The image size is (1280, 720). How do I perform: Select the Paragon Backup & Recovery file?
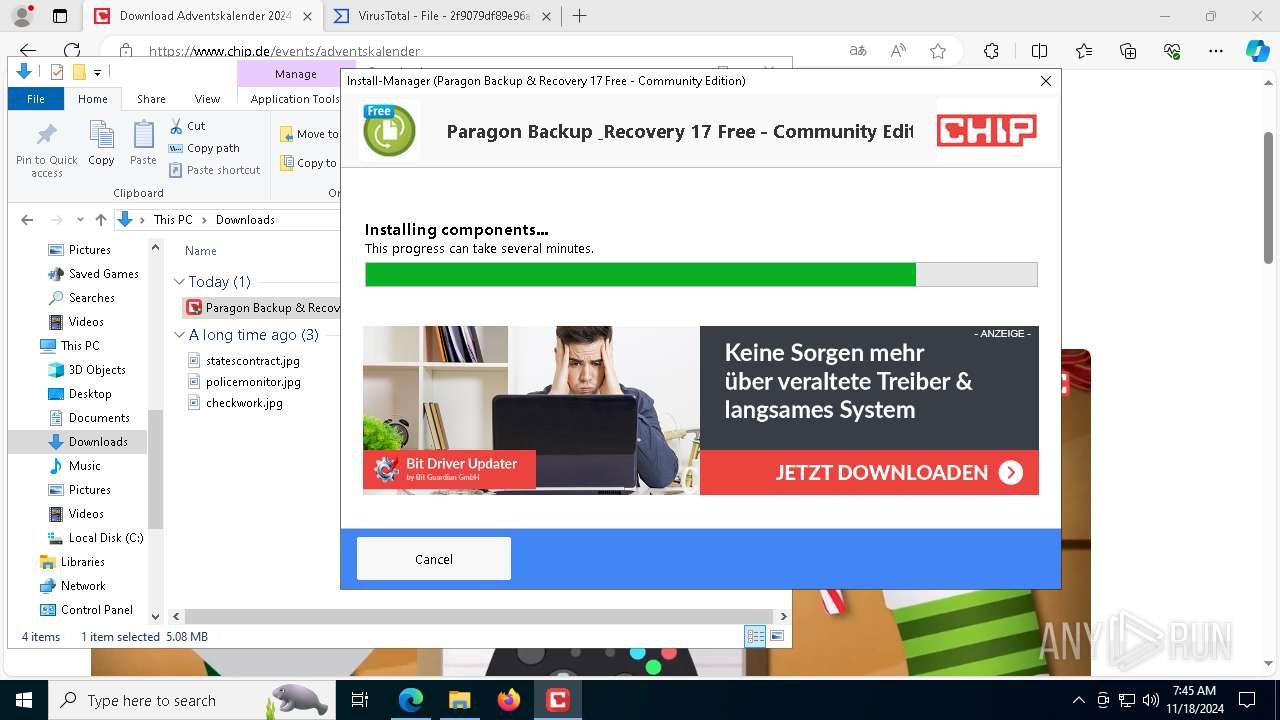[x=263, y=308]
